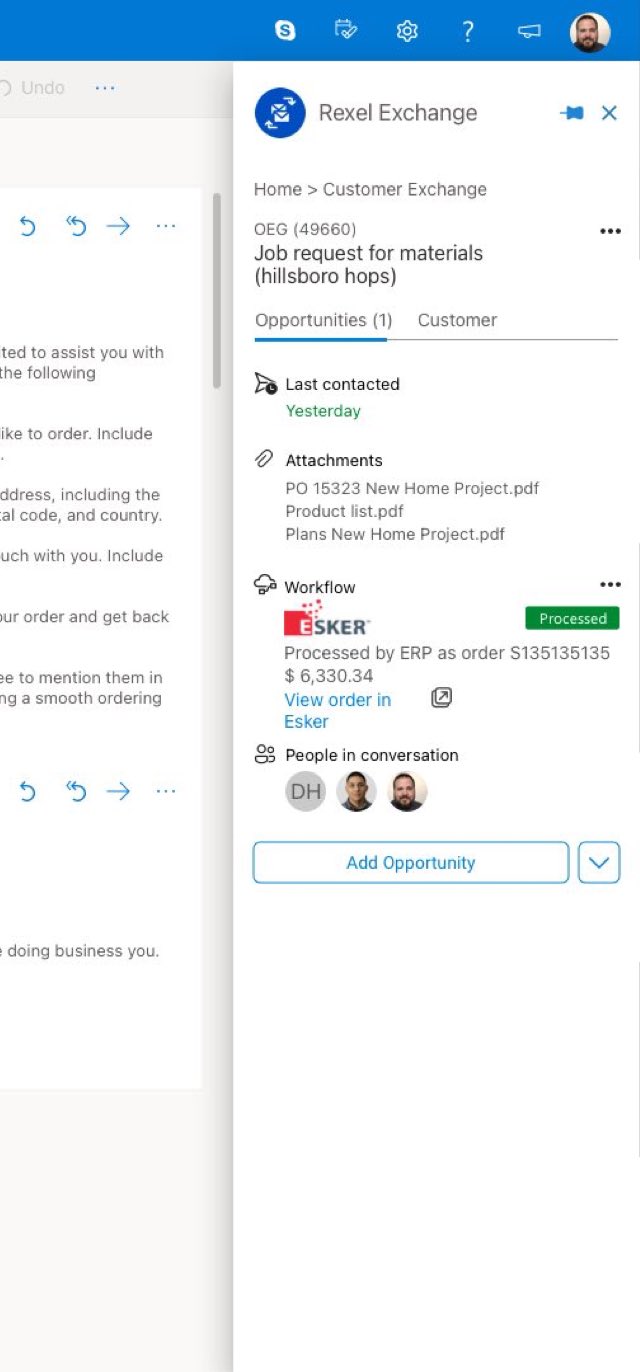
Task: Click the Reply arrow icon
Action: click(28, 226)
